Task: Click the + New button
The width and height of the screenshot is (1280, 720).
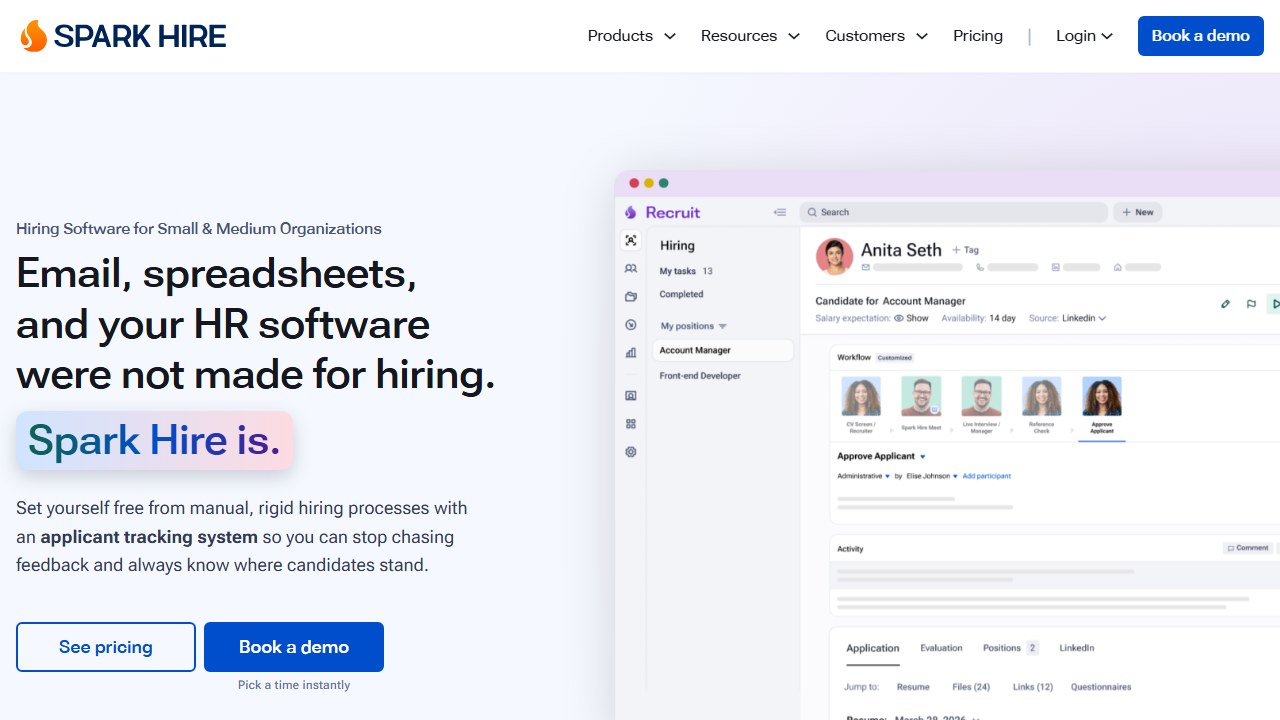Action: coord(1137,212)
